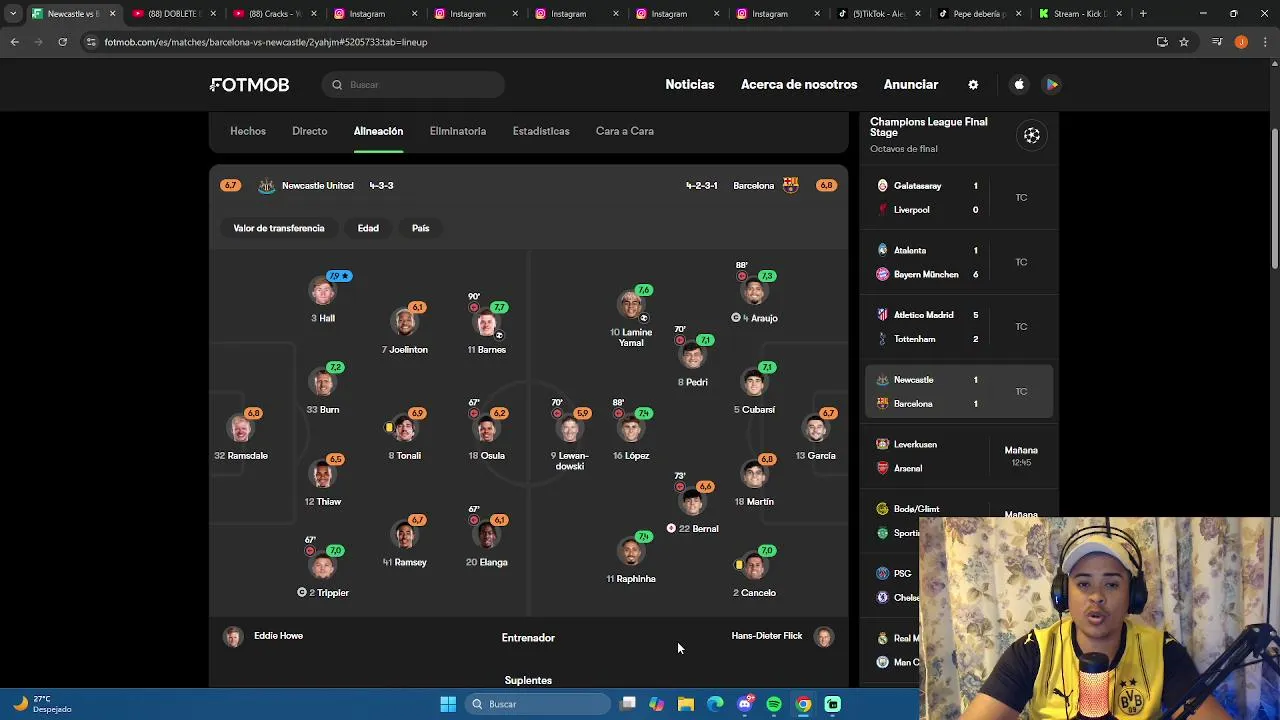Click Hall's player photo
This screenshot has width=1280, height=720.
click(322, 292)
